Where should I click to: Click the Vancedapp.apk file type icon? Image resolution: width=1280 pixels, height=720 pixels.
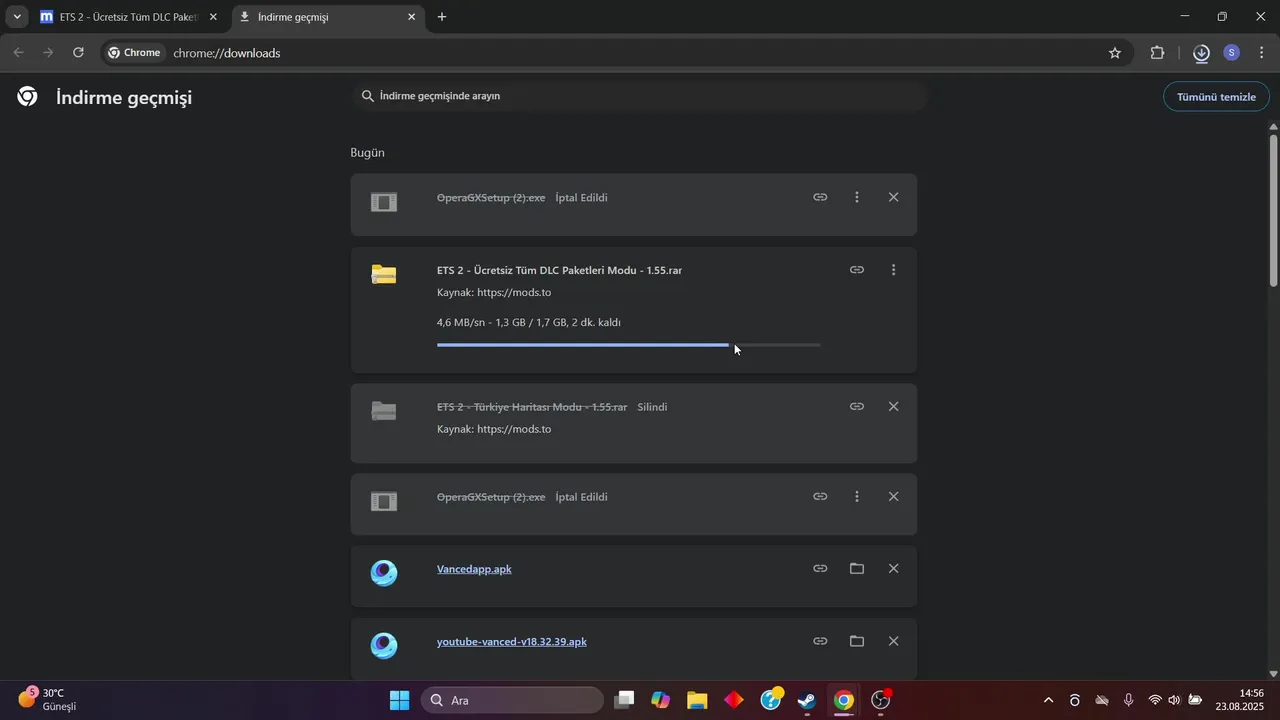[384, 573]
